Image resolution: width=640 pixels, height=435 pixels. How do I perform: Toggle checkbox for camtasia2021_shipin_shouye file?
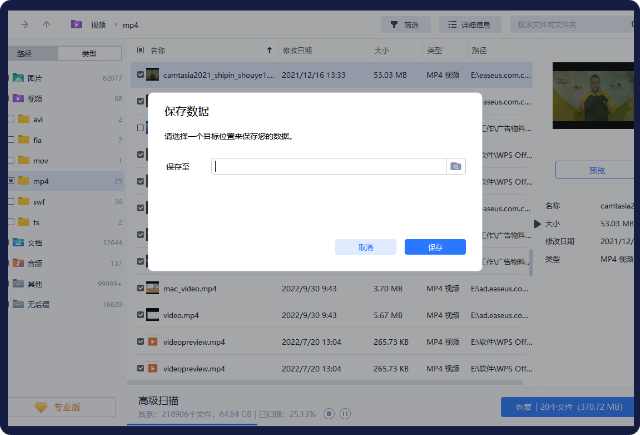140,74
